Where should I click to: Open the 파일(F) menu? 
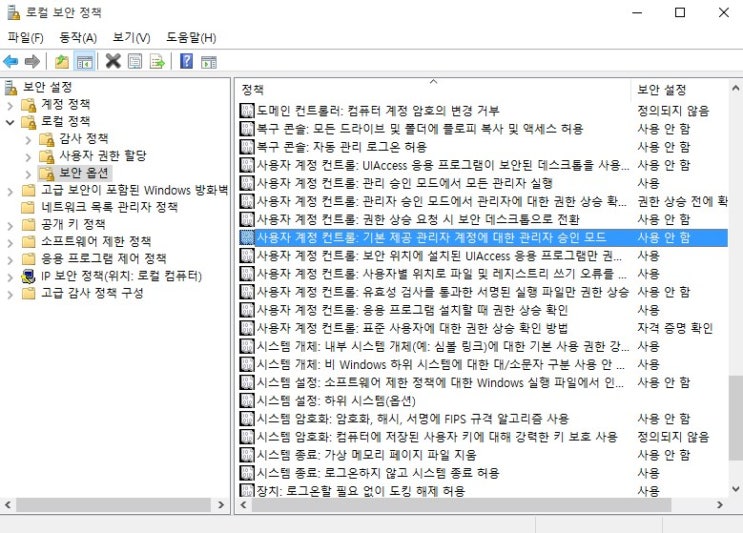pos(26,38)
